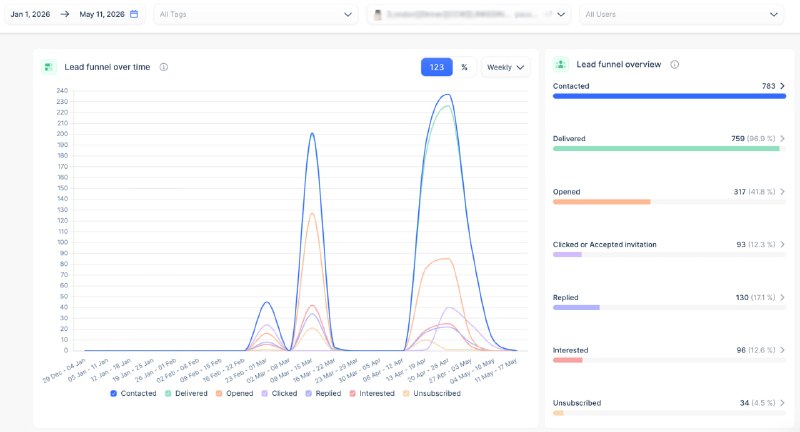800x432 pixels.
Task: Click the Lead funnel over time chart icon
Action: coord(48,67)
